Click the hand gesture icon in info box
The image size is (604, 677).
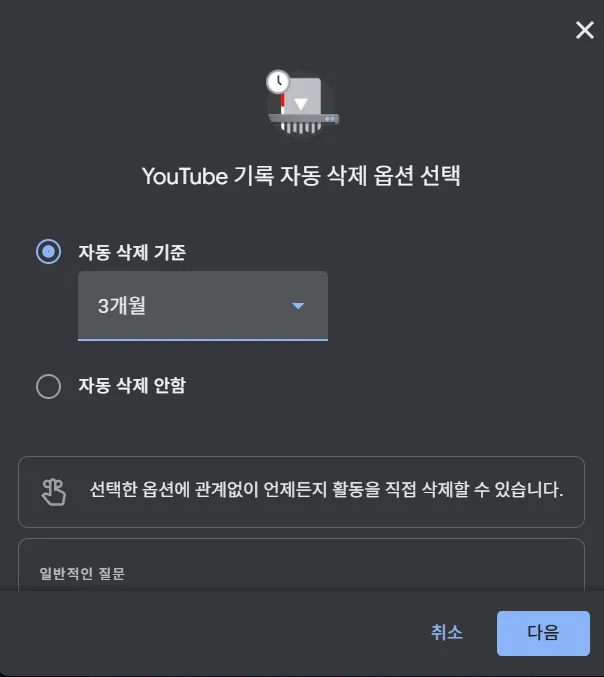coord(54,492)
